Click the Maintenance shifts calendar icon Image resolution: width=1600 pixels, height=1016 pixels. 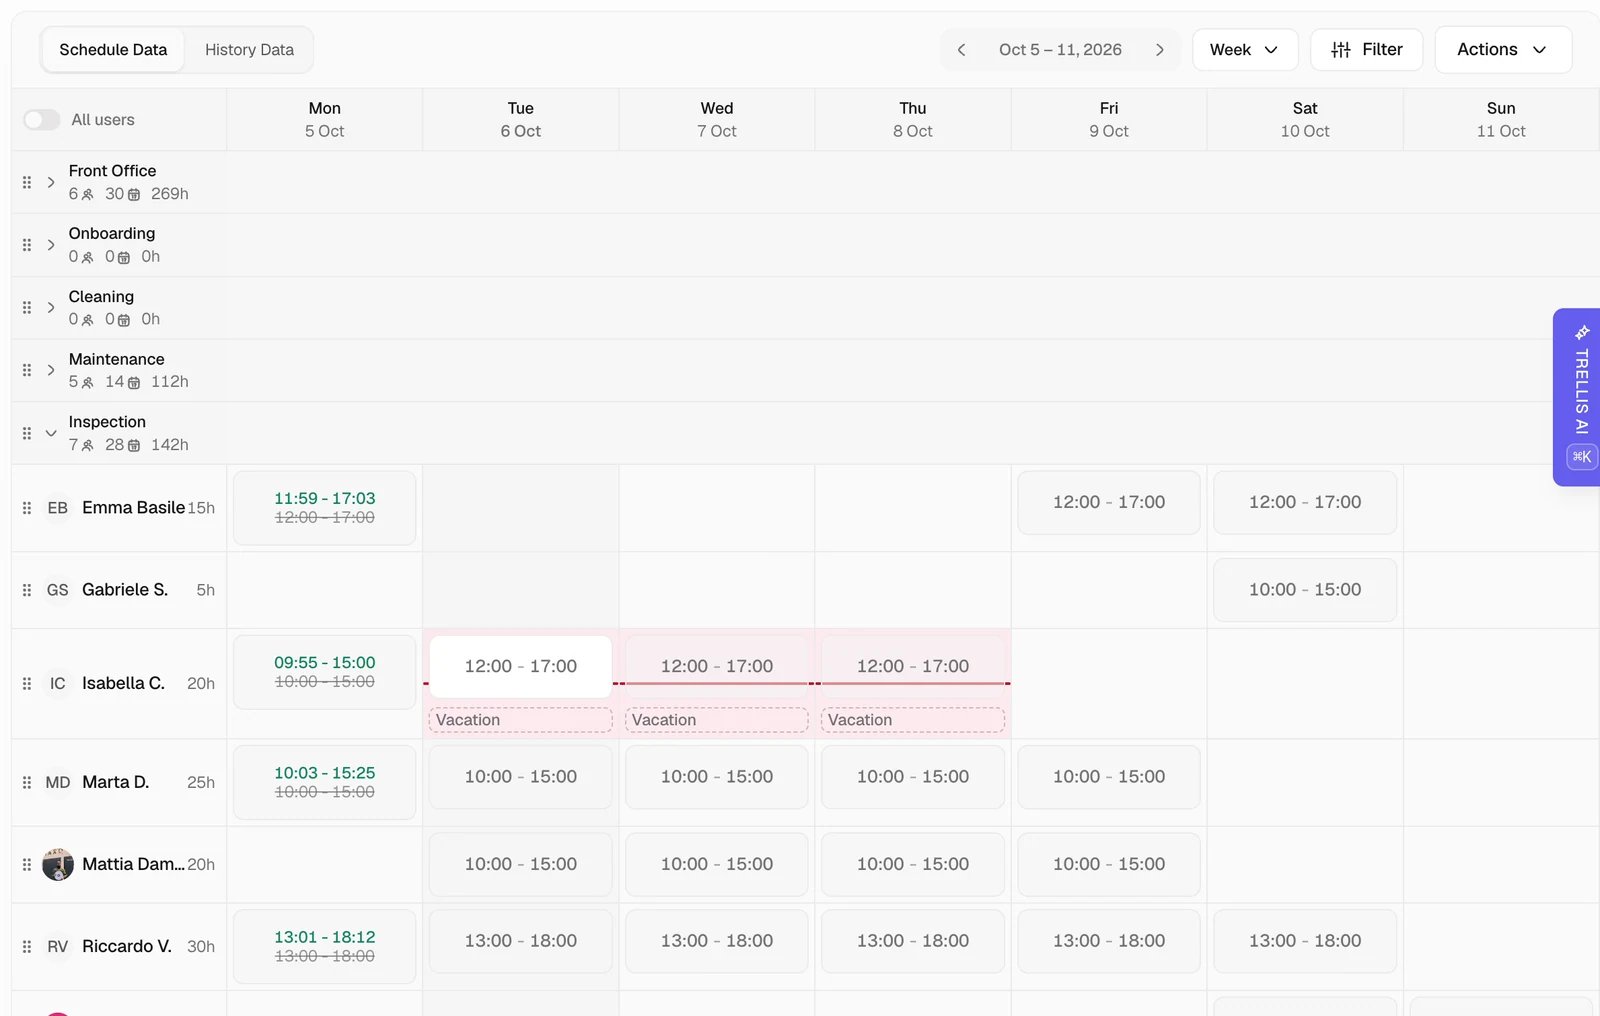click(134, 382)
